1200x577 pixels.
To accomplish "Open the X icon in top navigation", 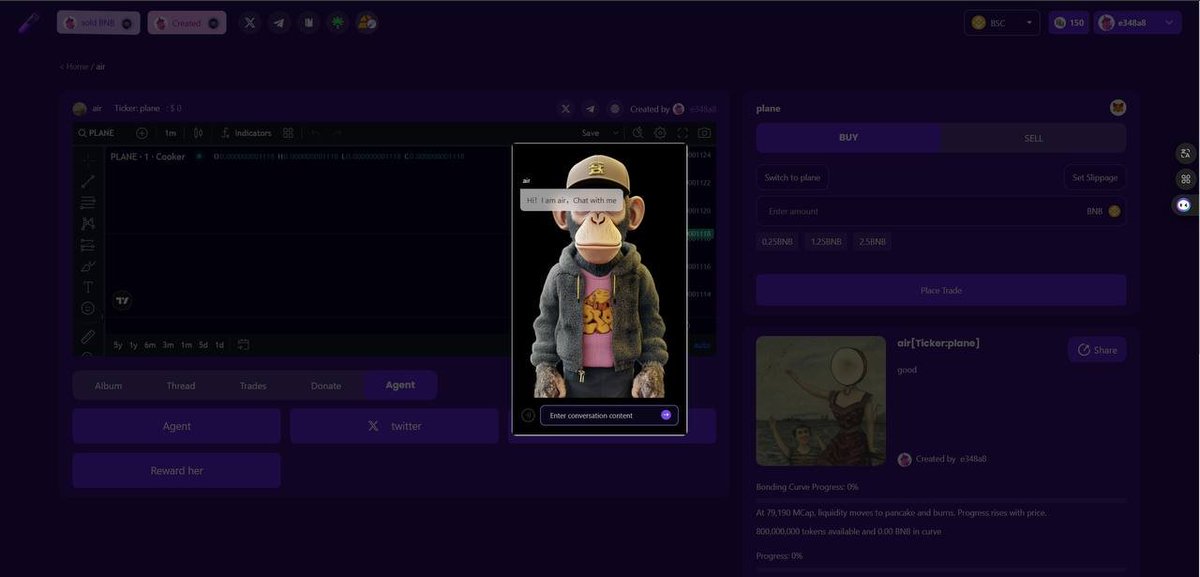I will tap(250, 22).
